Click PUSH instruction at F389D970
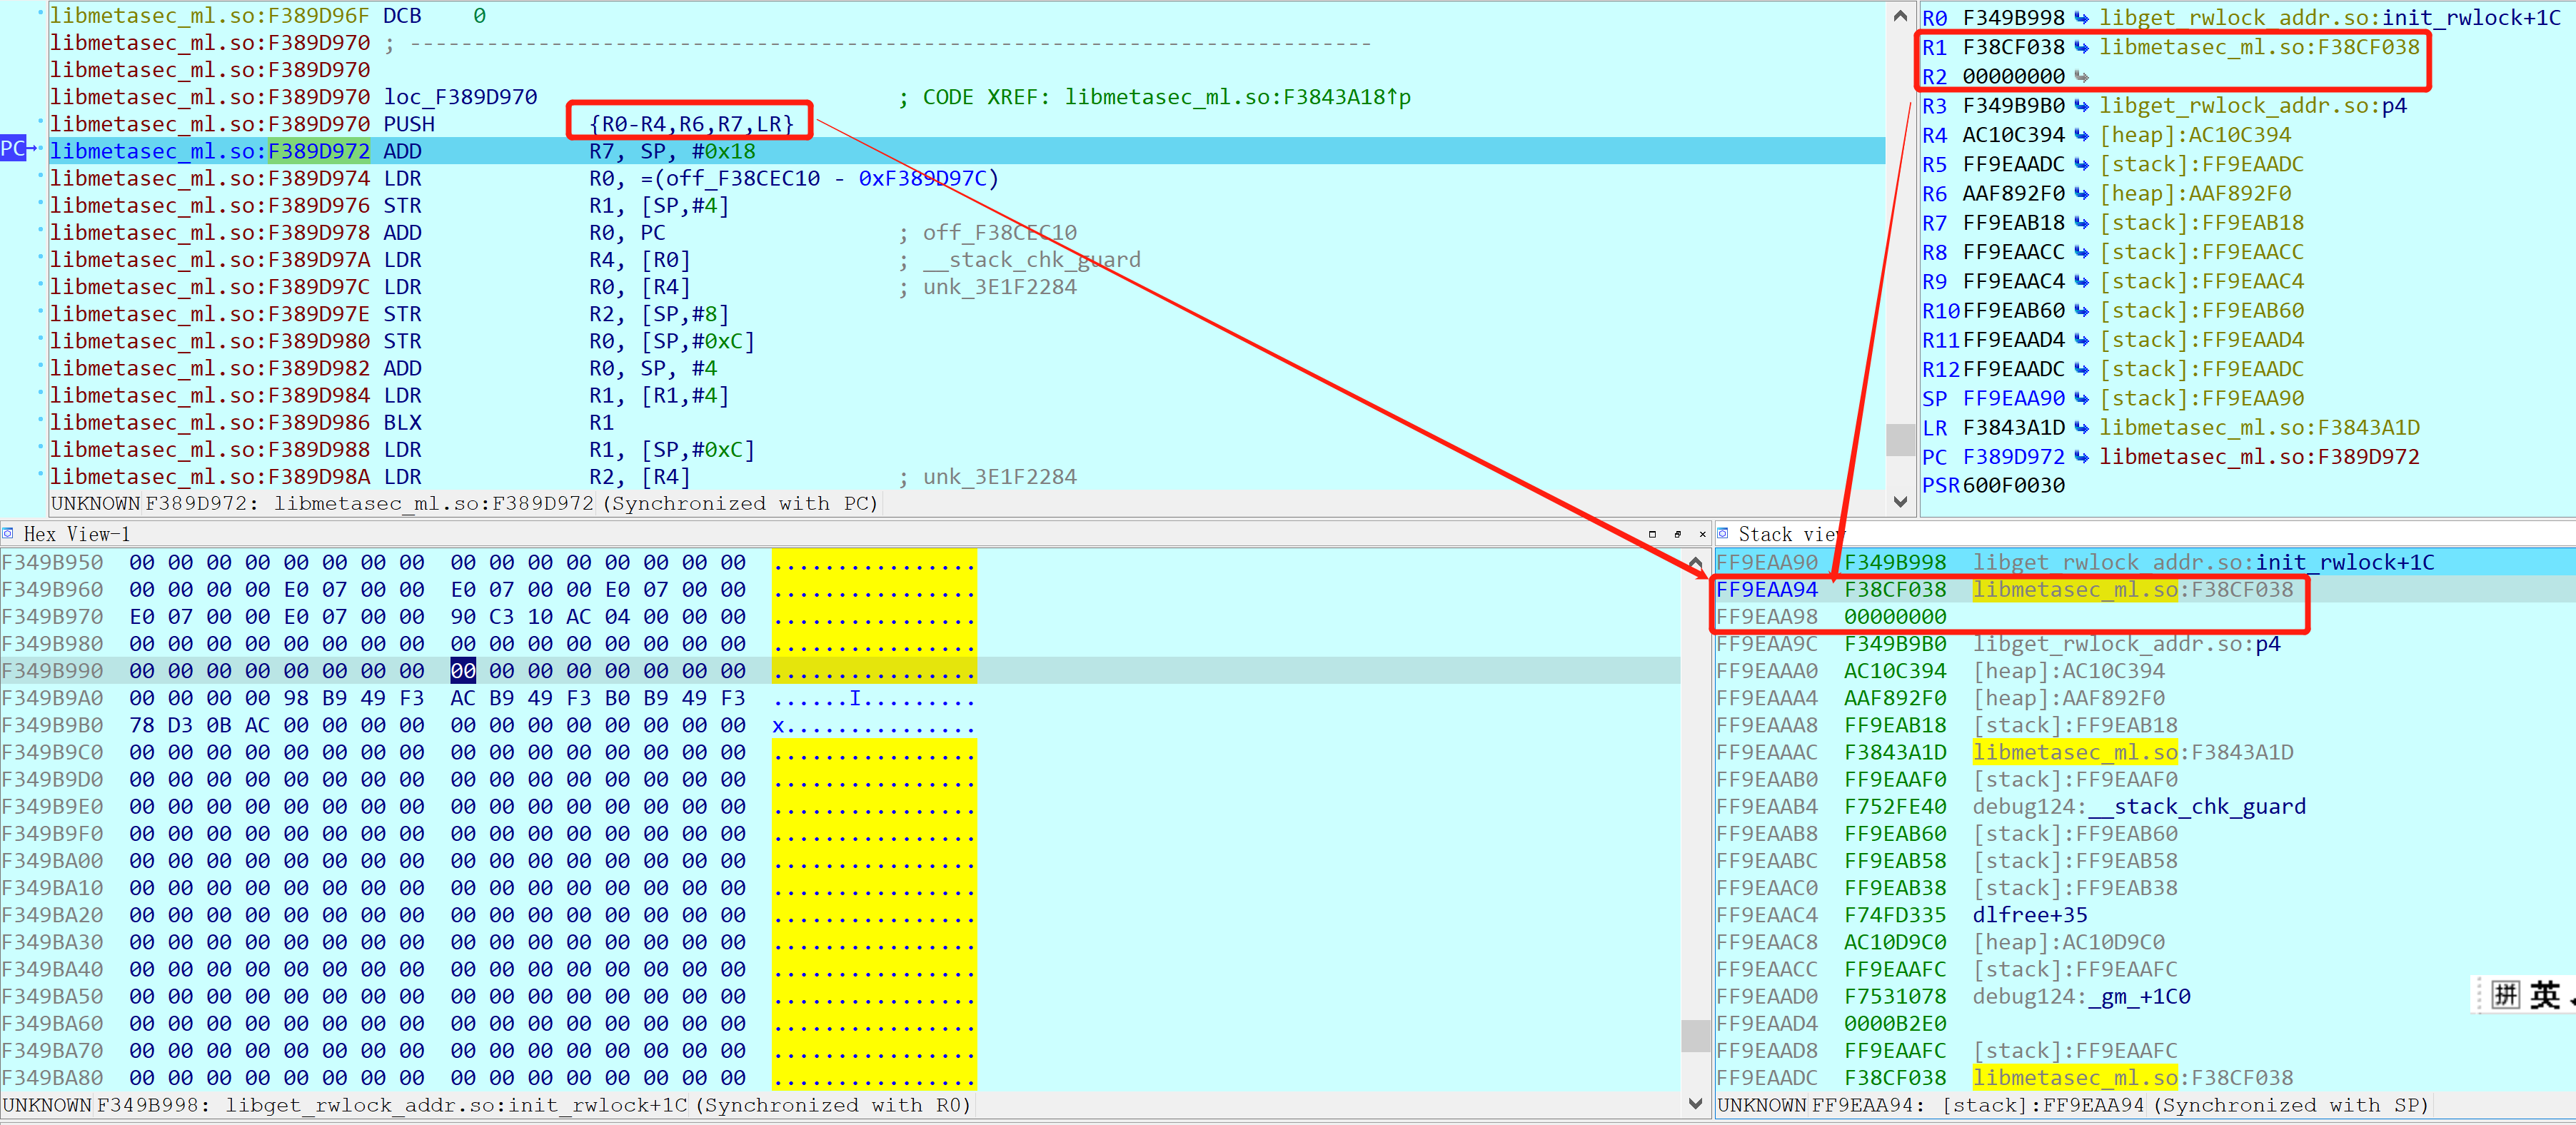This screenshot has width=2576, height=1125. pos(410,124)
